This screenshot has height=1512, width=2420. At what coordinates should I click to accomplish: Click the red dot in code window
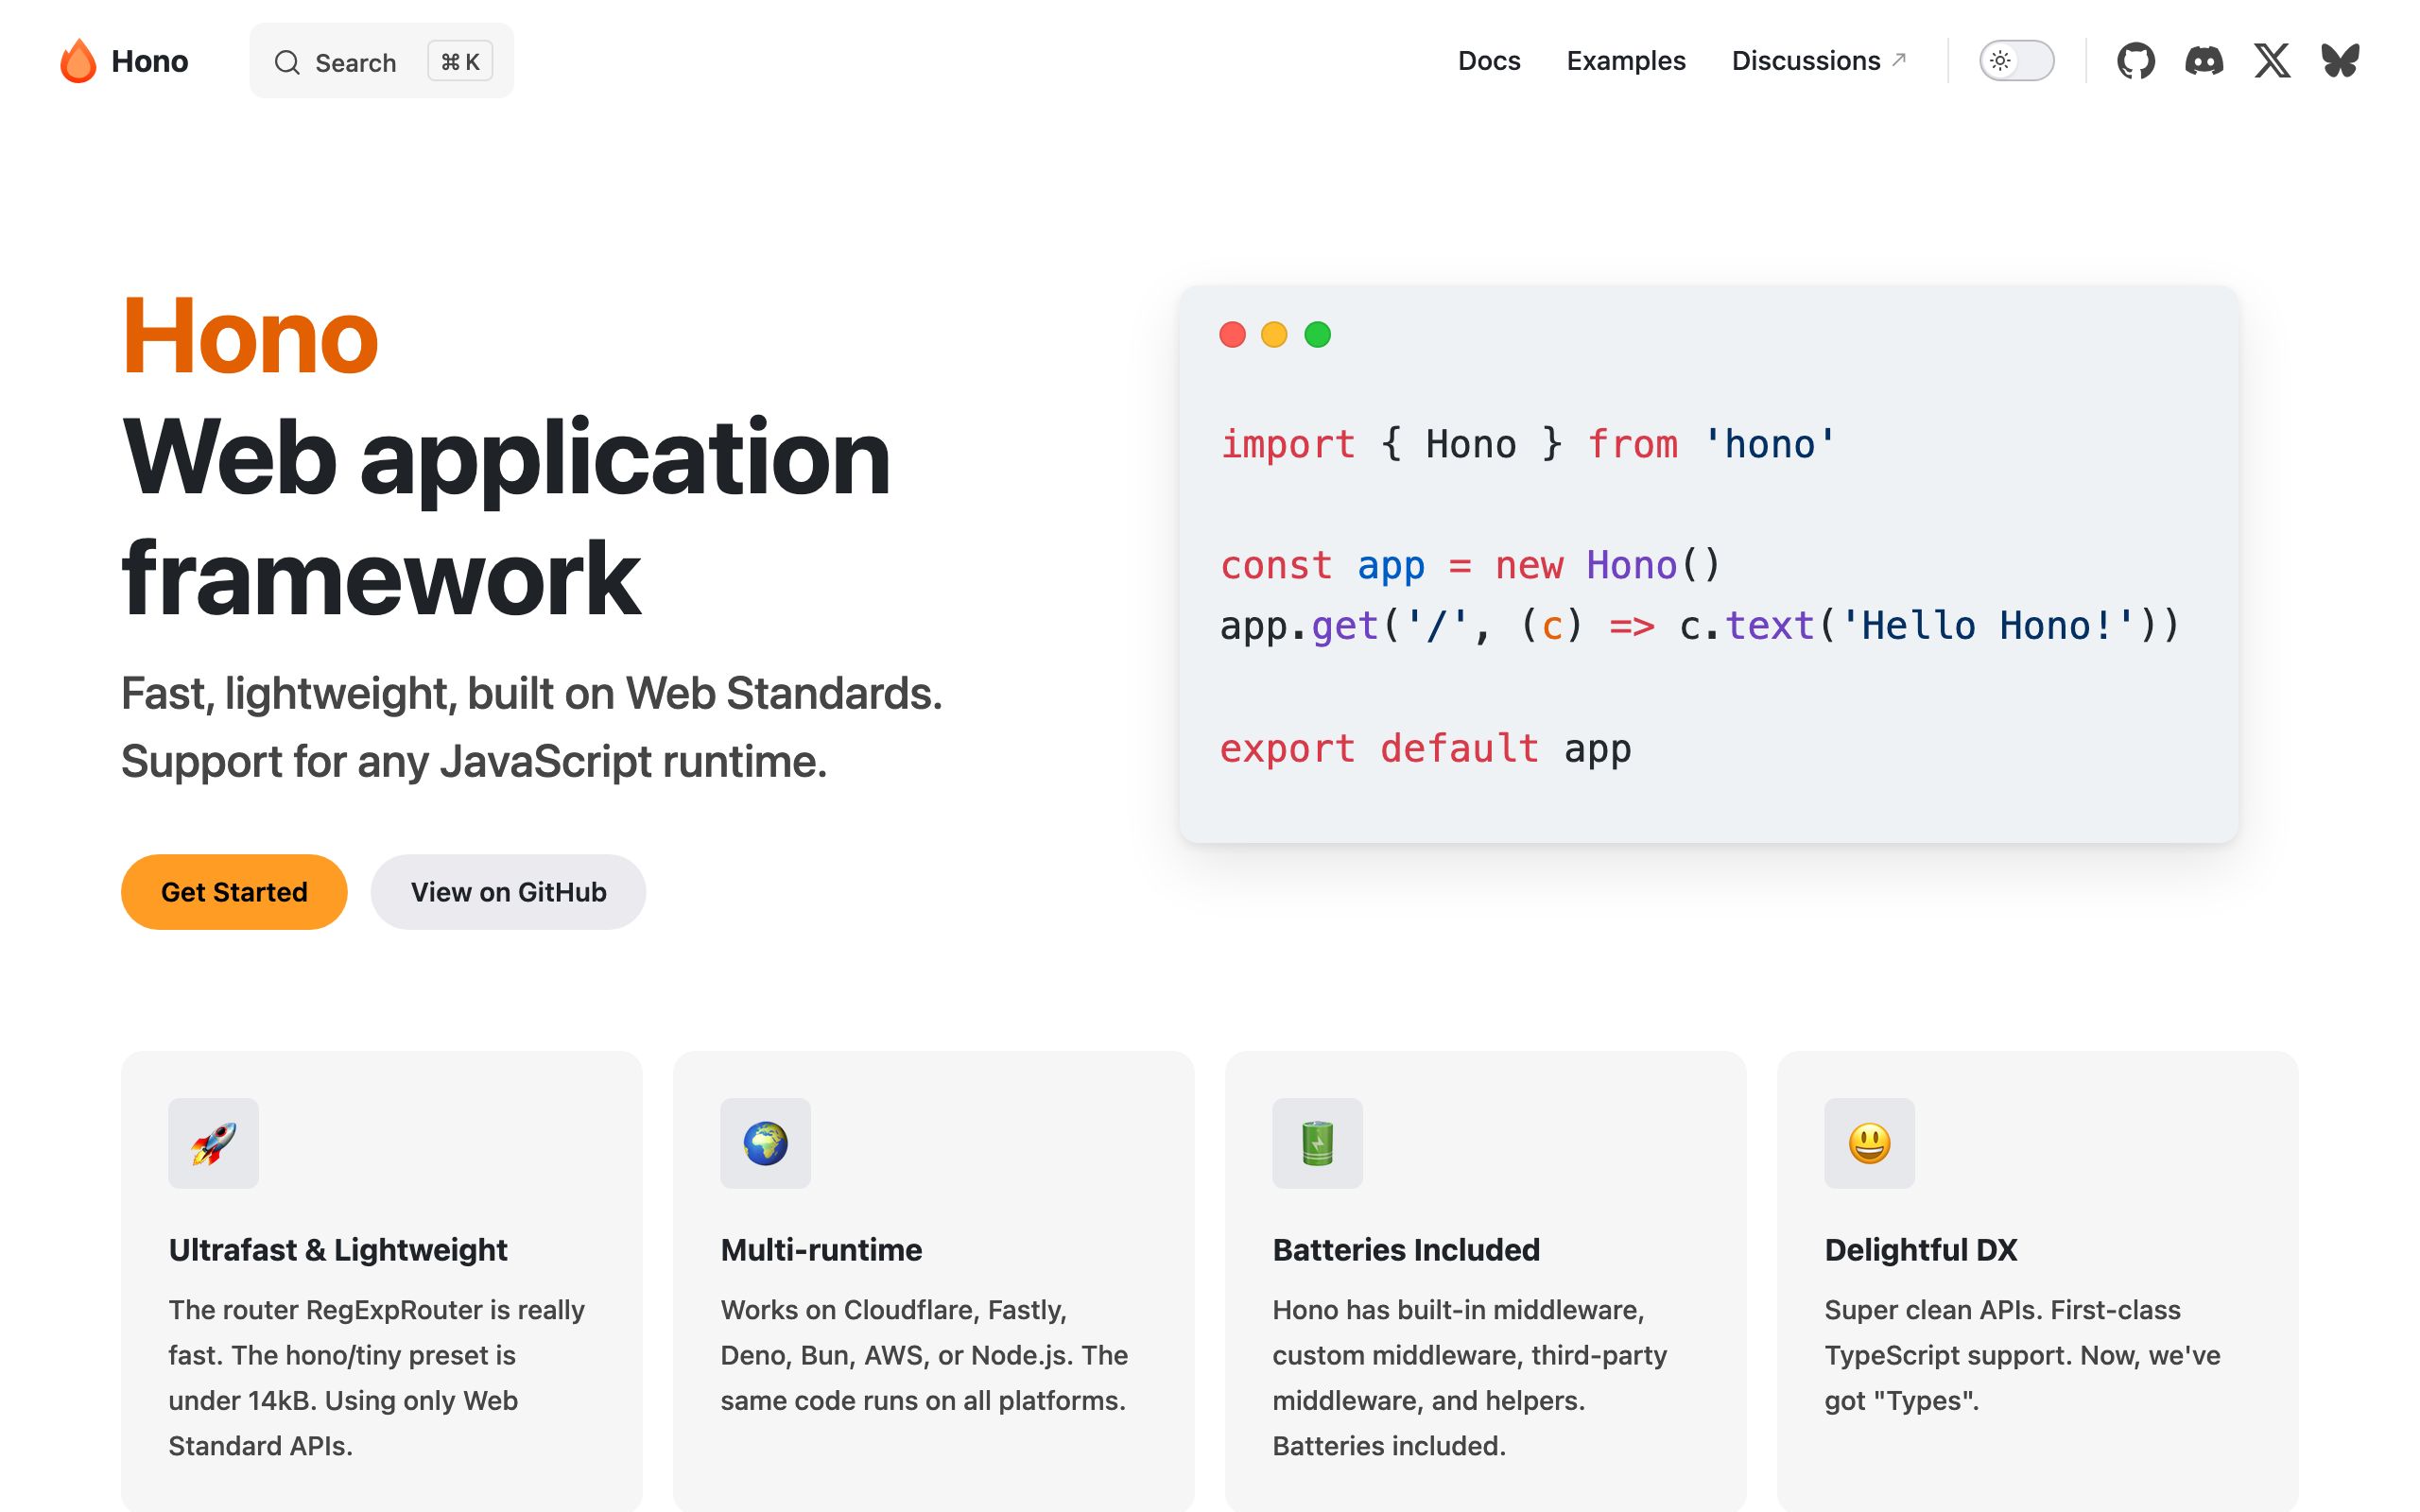(1232, 334)
